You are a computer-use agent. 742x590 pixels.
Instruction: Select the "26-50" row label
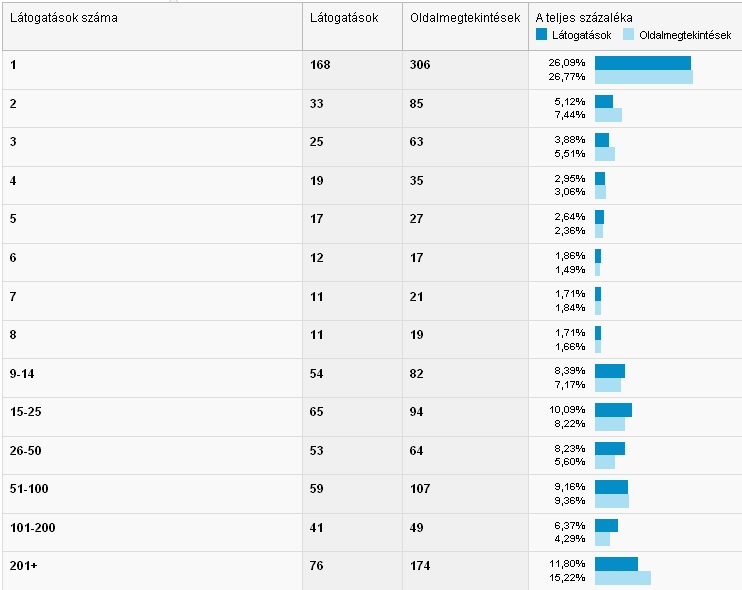(x=25, y=450)
